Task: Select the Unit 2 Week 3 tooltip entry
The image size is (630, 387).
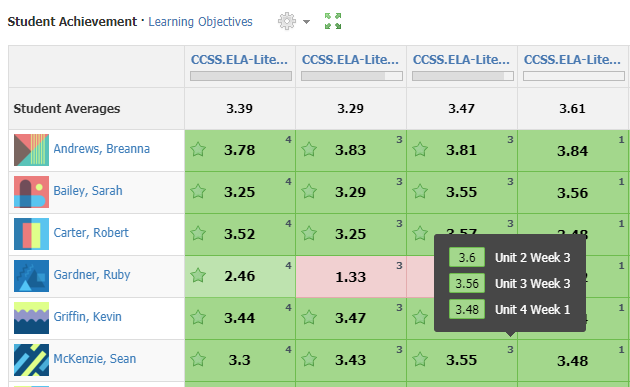Action: (509, 257)
